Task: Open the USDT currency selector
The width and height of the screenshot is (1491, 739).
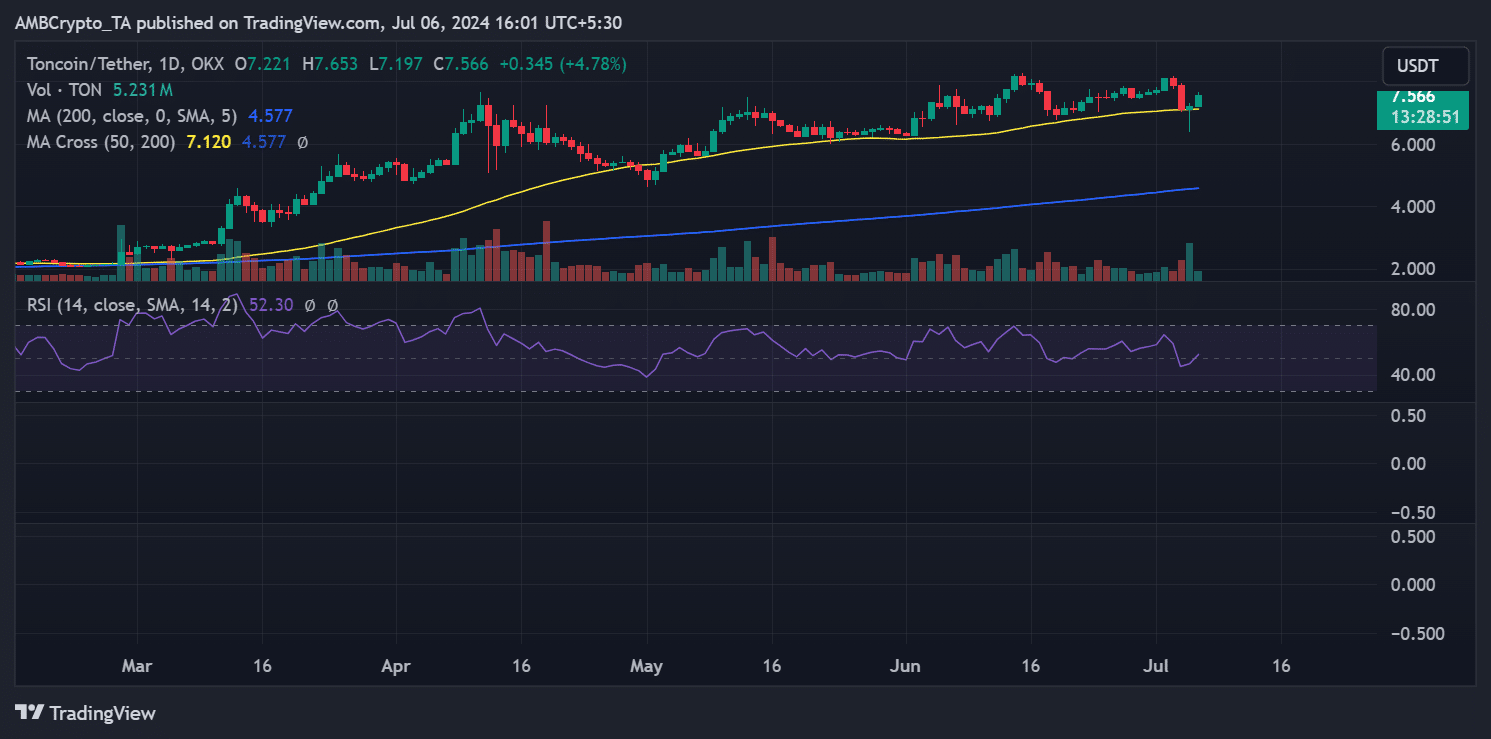Action: click(1425, 66)
